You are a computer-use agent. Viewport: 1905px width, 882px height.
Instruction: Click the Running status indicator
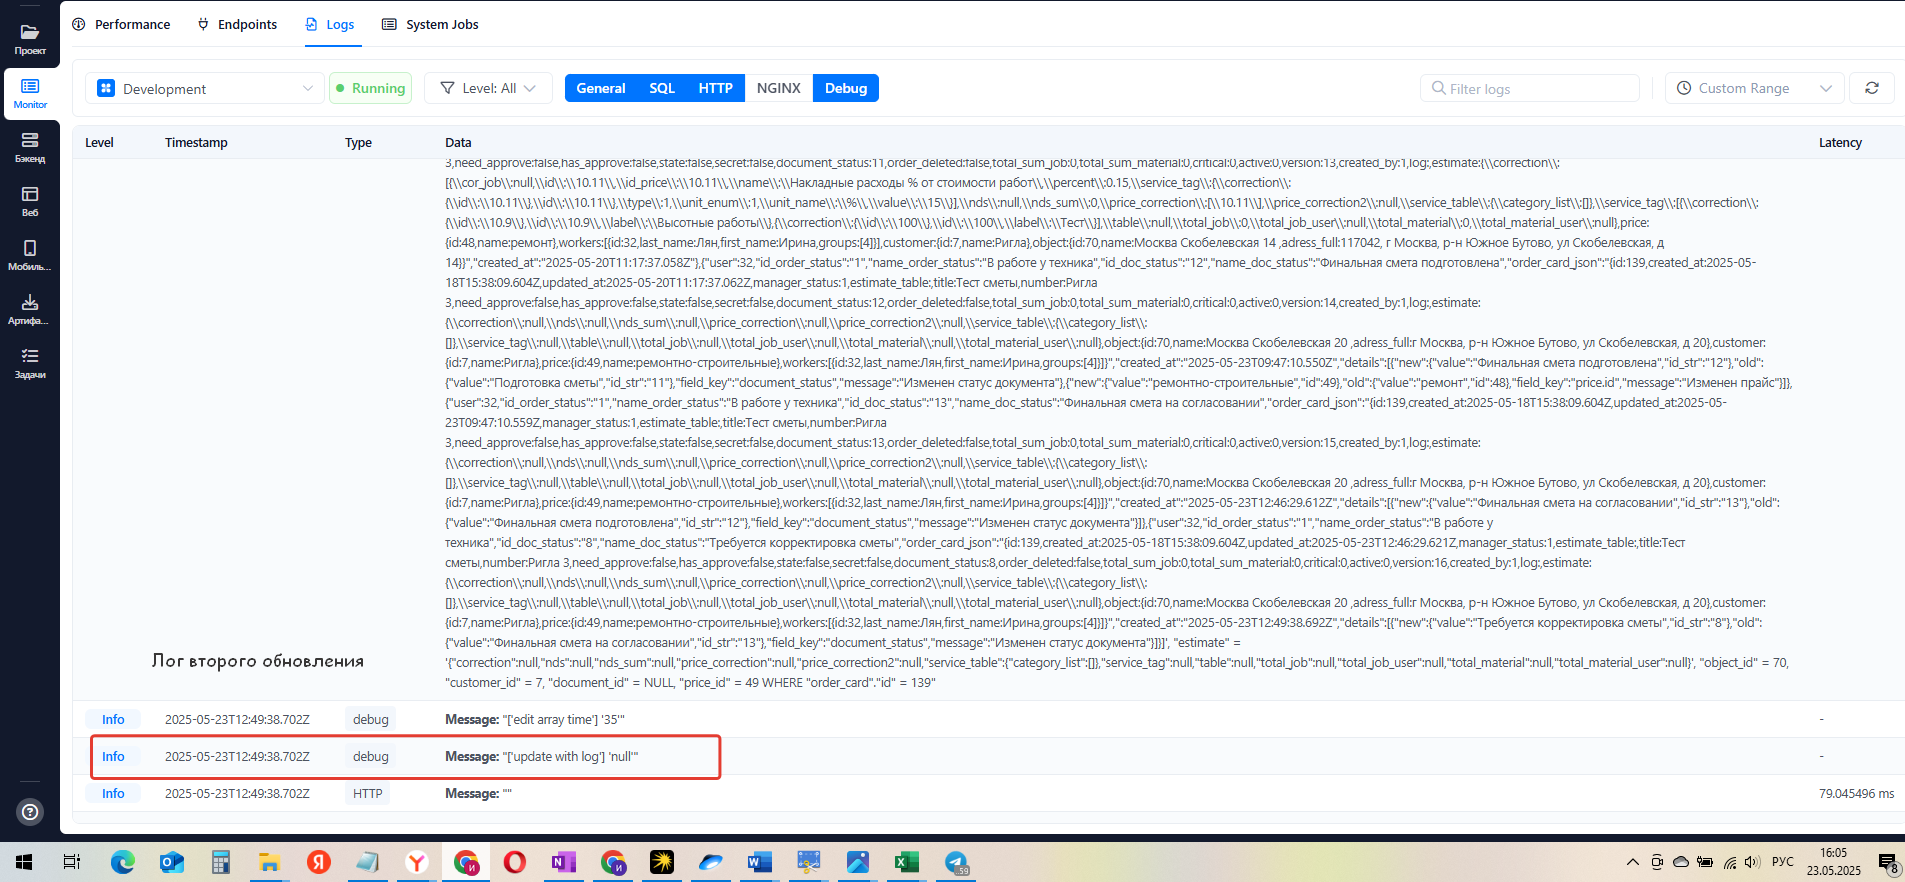tap(370, 88)
